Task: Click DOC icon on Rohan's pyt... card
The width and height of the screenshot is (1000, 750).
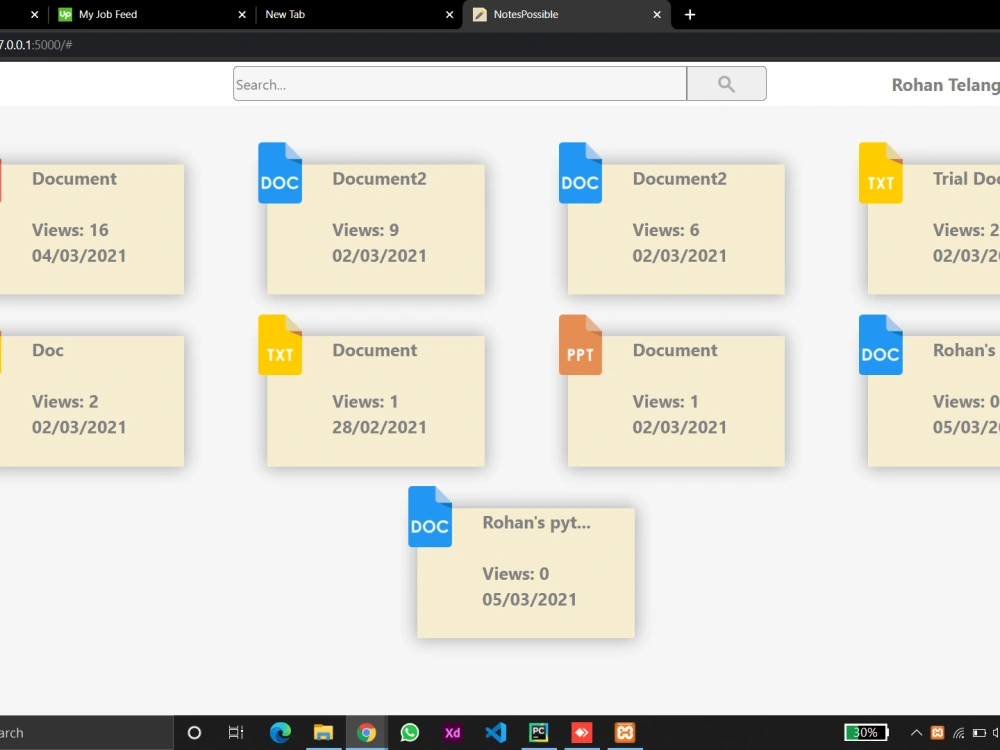Action: (430, 517)
